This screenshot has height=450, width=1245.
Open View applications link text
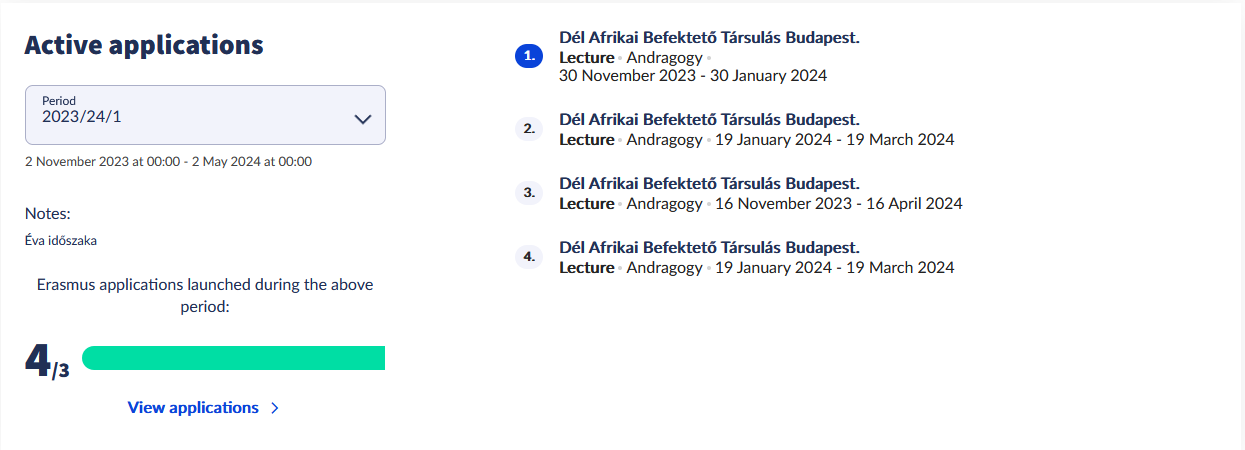[x=193, y=408]
